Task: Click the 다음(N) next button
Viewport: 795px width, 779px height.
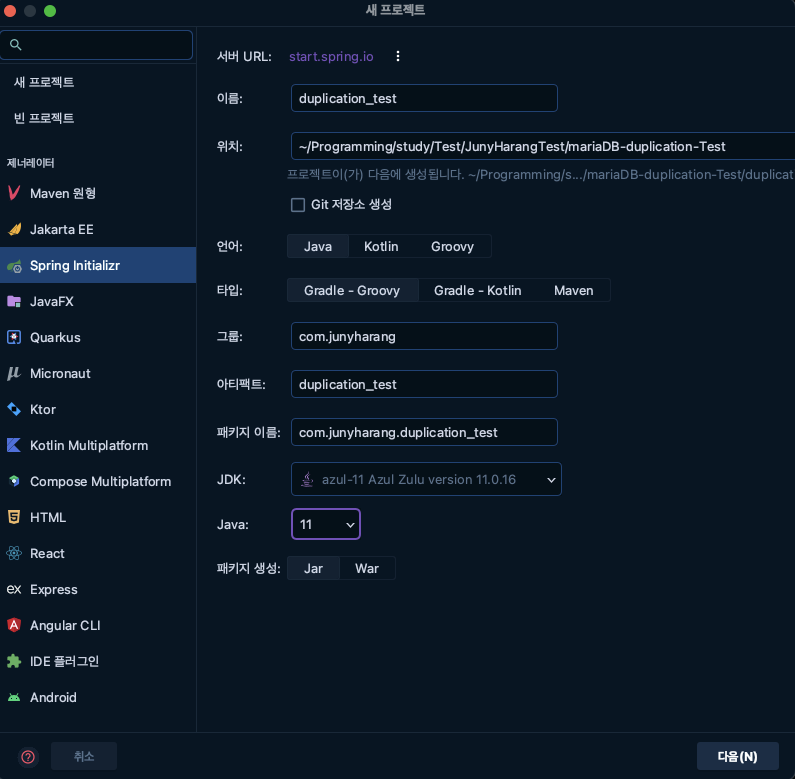Action: pyautogui.click(x=738, y=757)
